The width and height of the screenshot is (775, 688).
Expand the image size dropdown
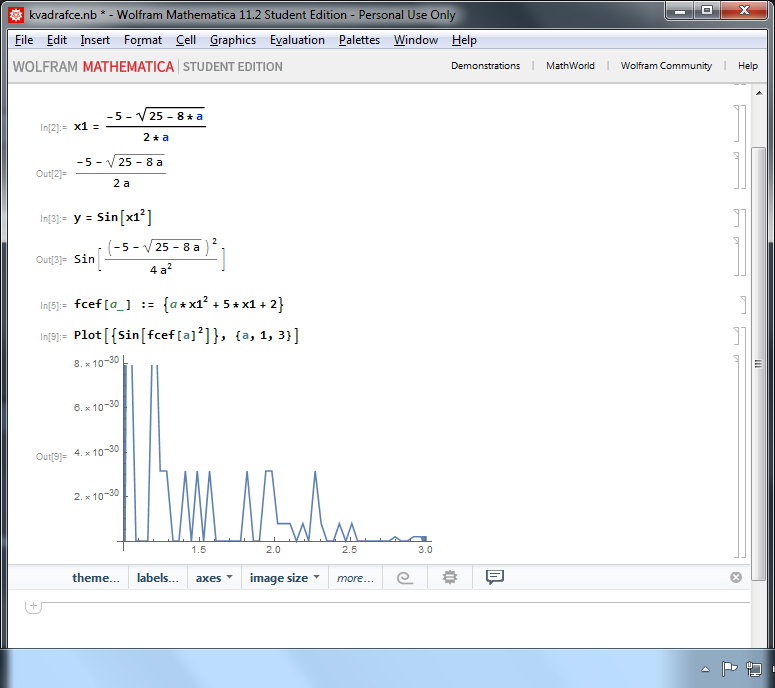click(x=285, y=578)
